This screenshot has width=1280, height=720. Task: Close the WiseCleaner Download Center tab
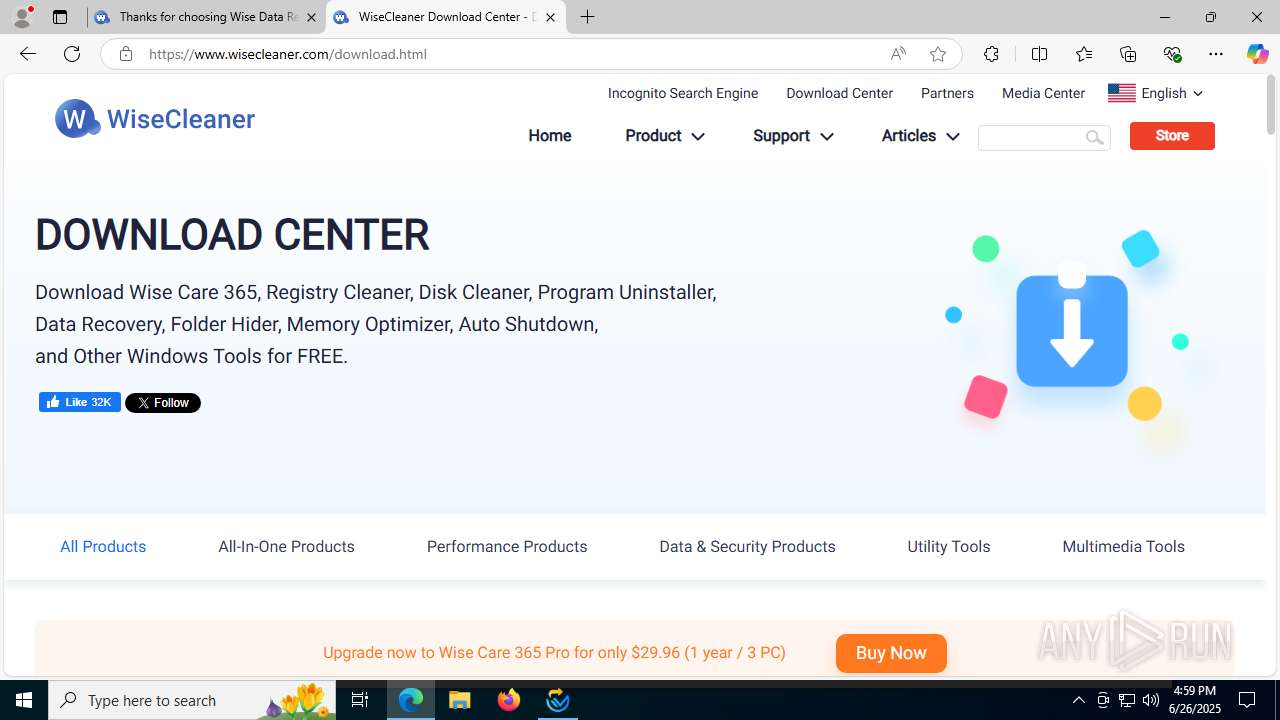[x=550, y=17]
